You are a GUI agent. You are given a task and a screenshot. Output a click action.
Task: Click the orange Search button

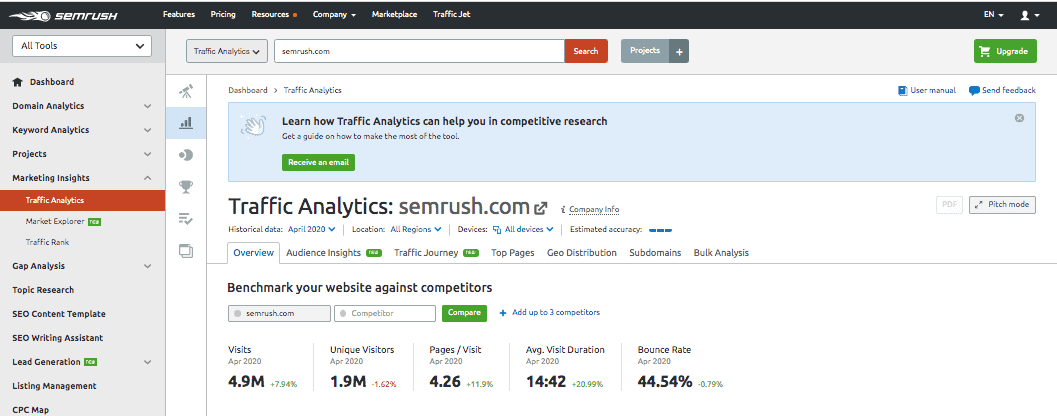click(x=586, y=51)
